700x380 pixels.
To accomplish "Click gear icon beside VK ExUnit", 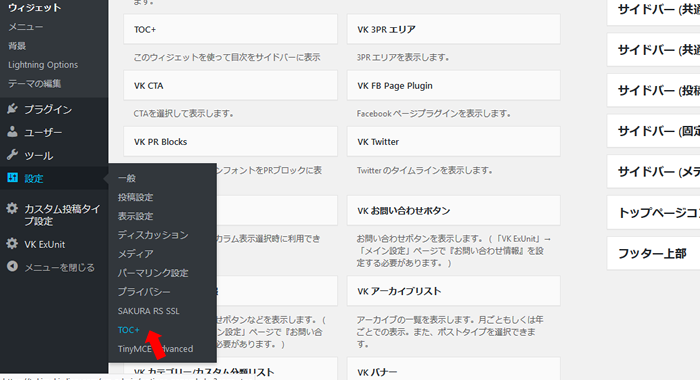I will click(x=12, y=244).
